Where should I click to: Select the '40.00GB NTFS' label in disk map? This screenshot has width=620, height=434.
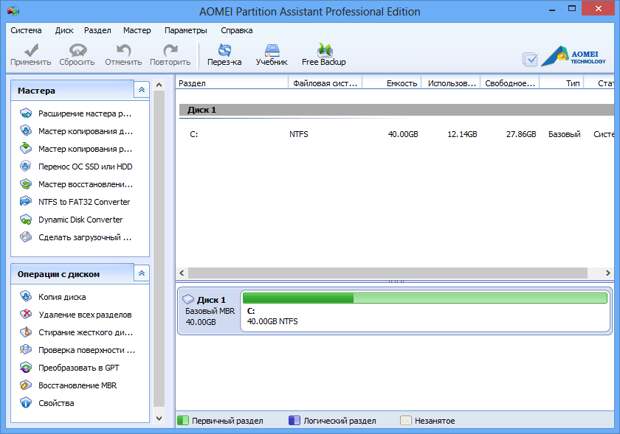pos(272,321)
